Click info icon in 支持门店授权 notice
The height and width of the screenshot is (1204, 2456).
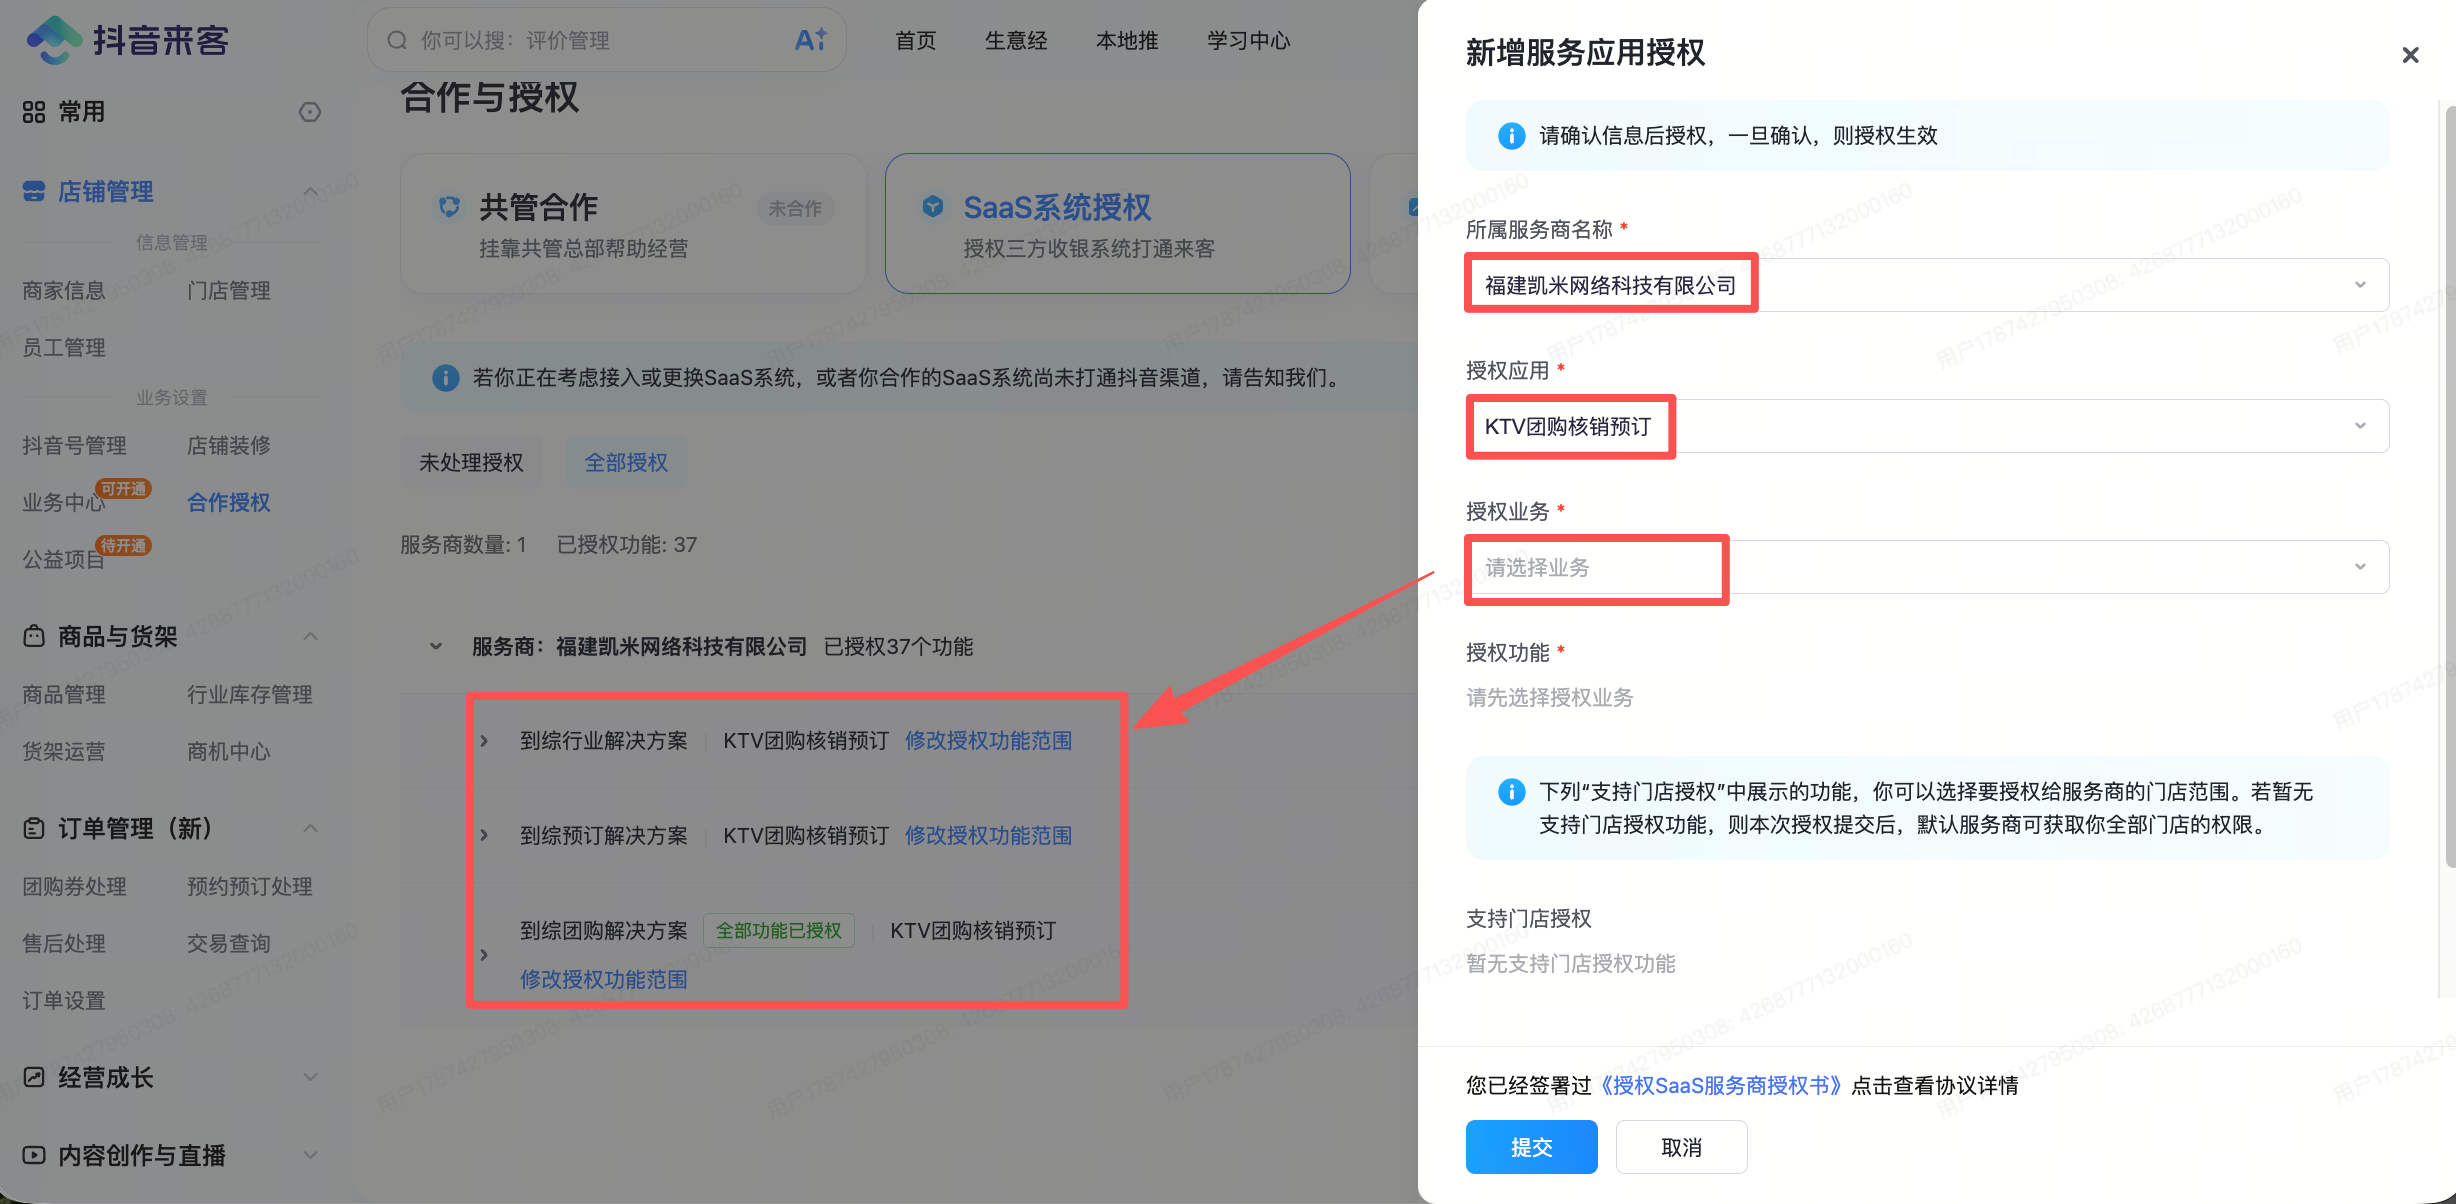click(1512, 792)
